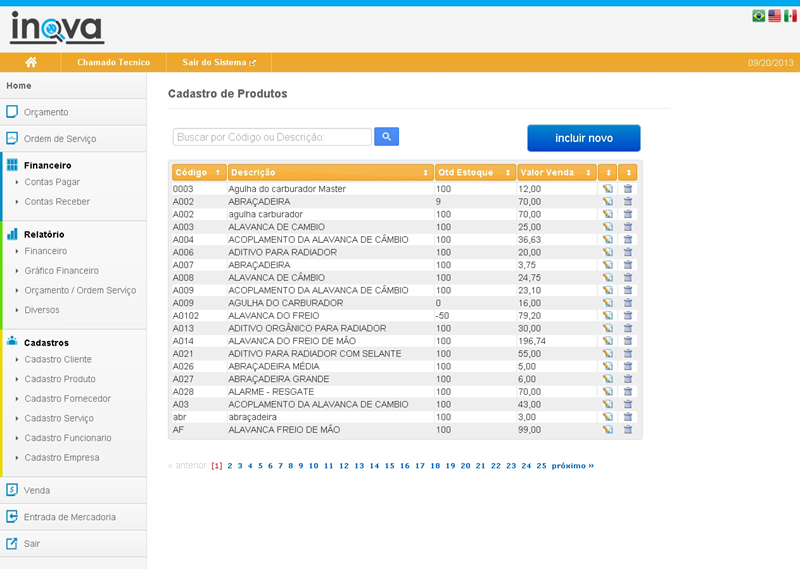The height and width of the screenshot is (569, 800).
Task: Click the home icon in orange navbar
Action: 31,62
